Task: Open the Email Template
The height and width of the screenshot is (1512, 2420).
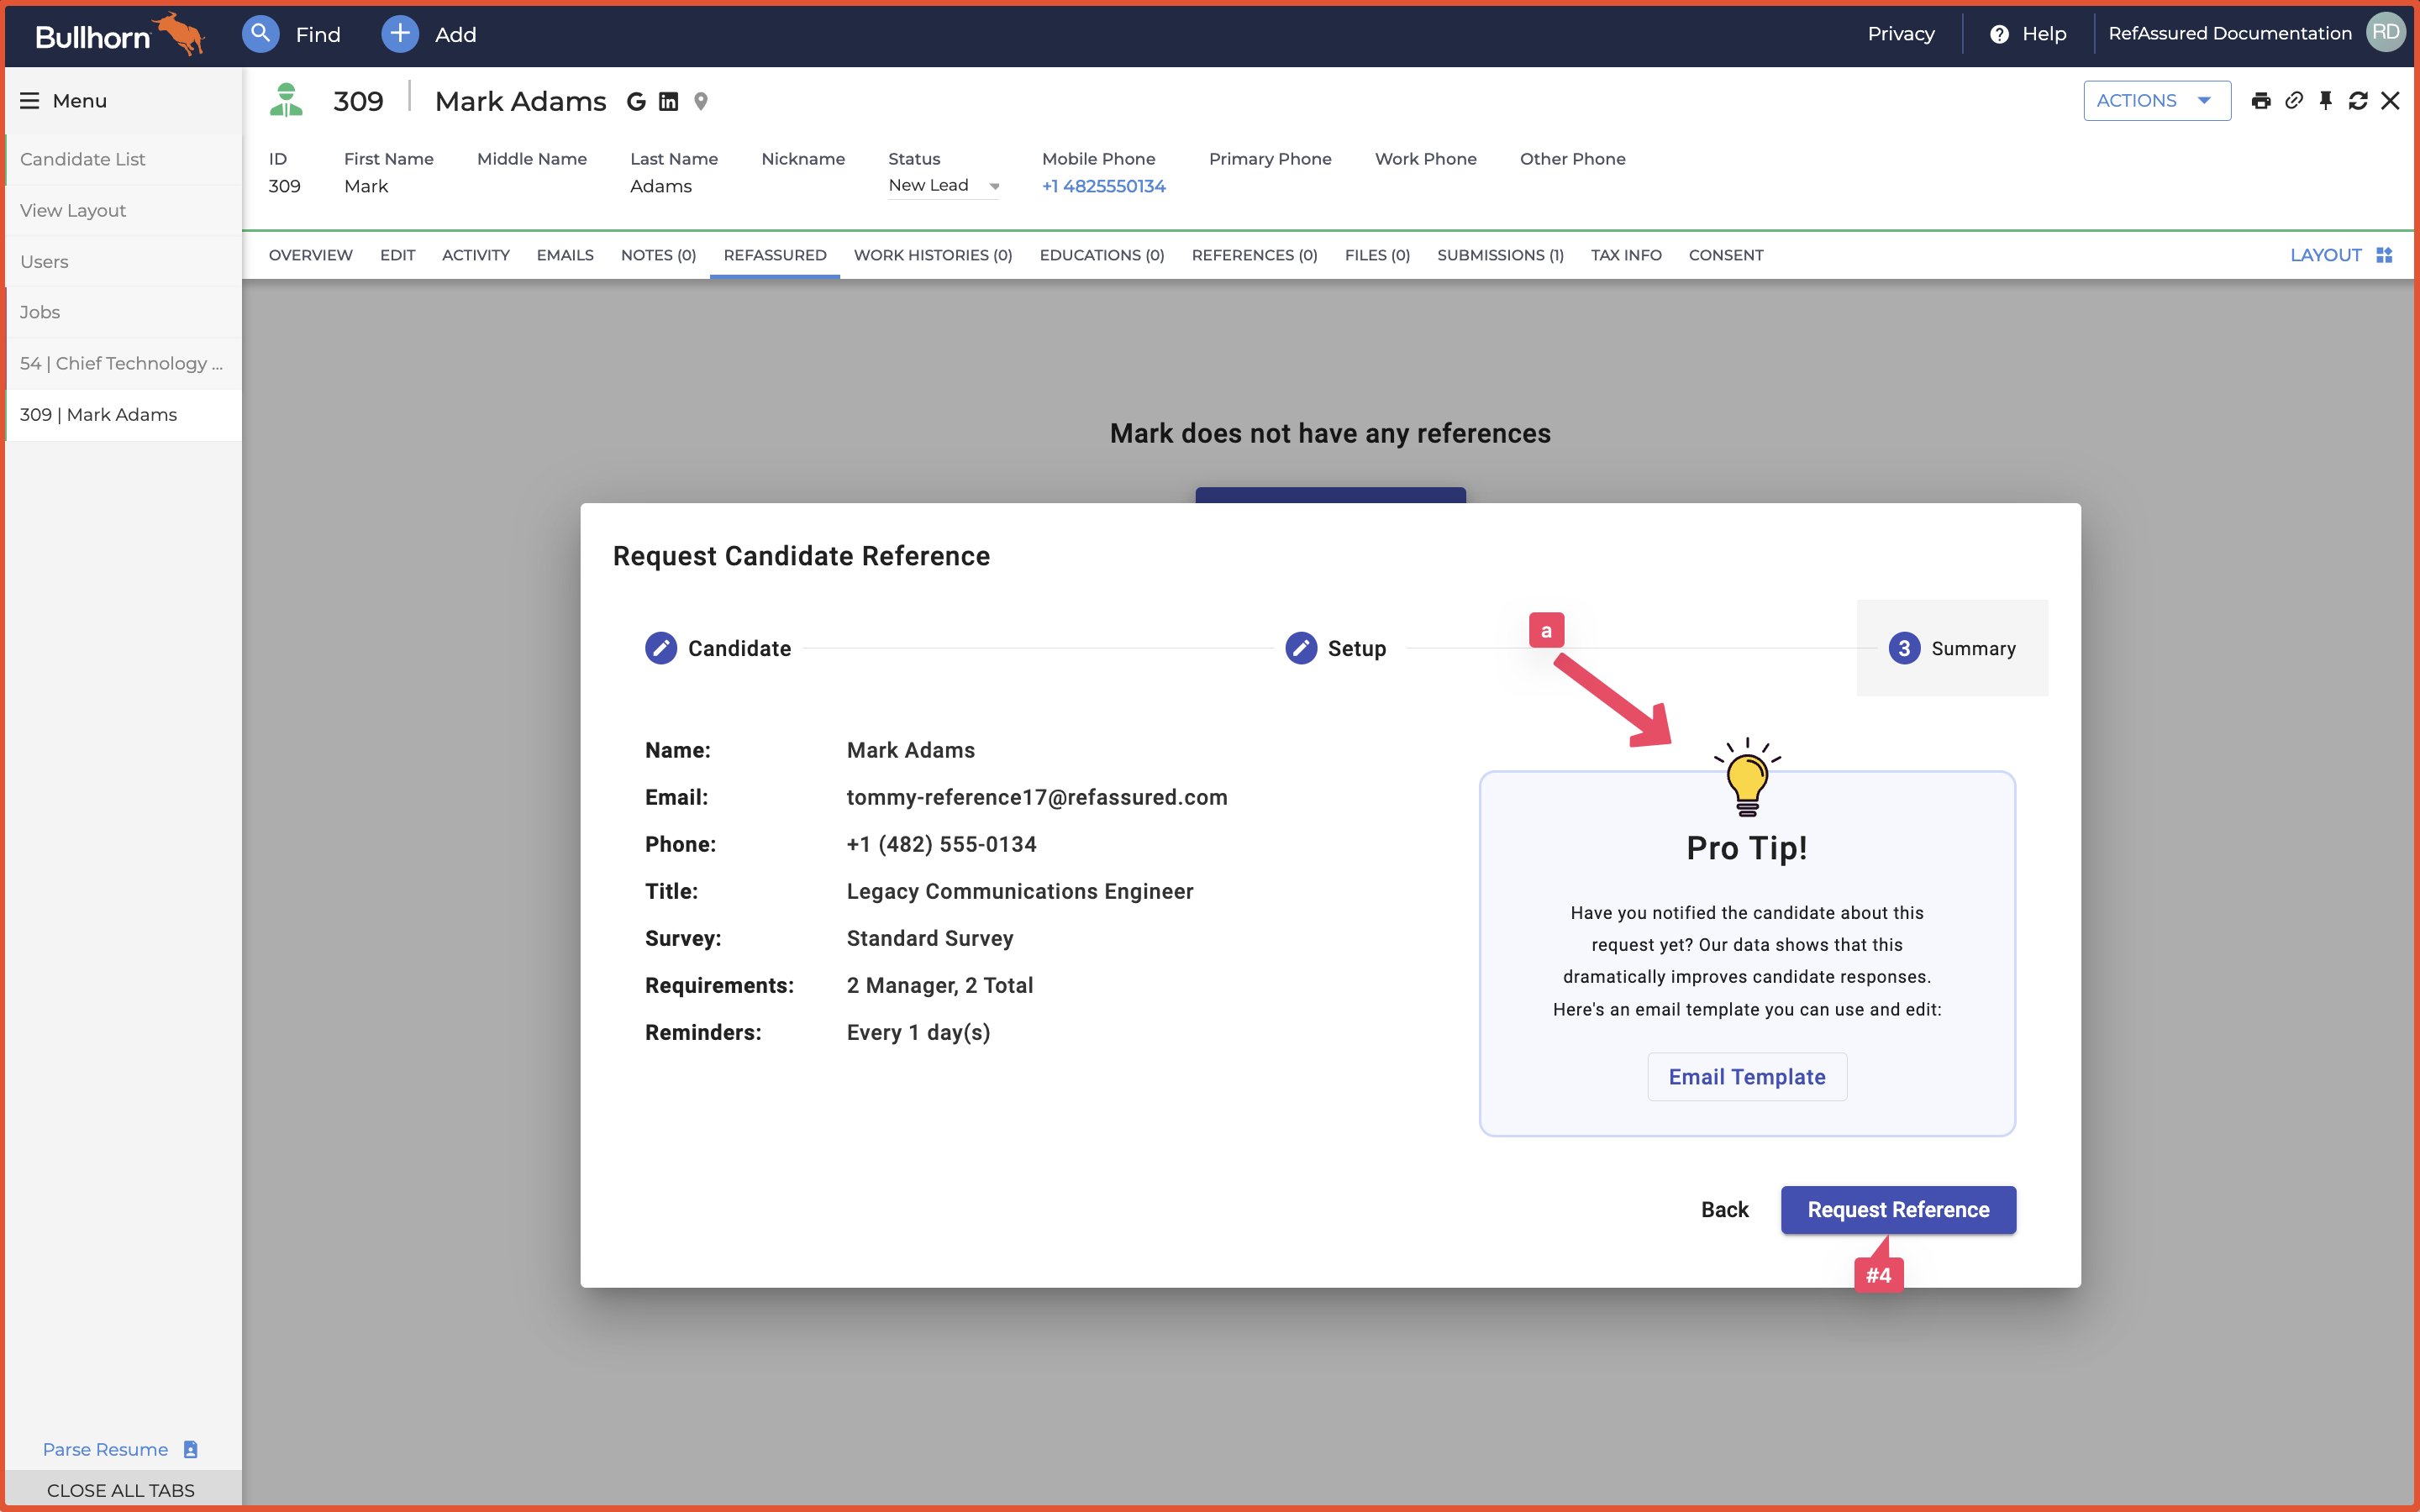Action: pyautogui.click(x=1746, y=1076)
